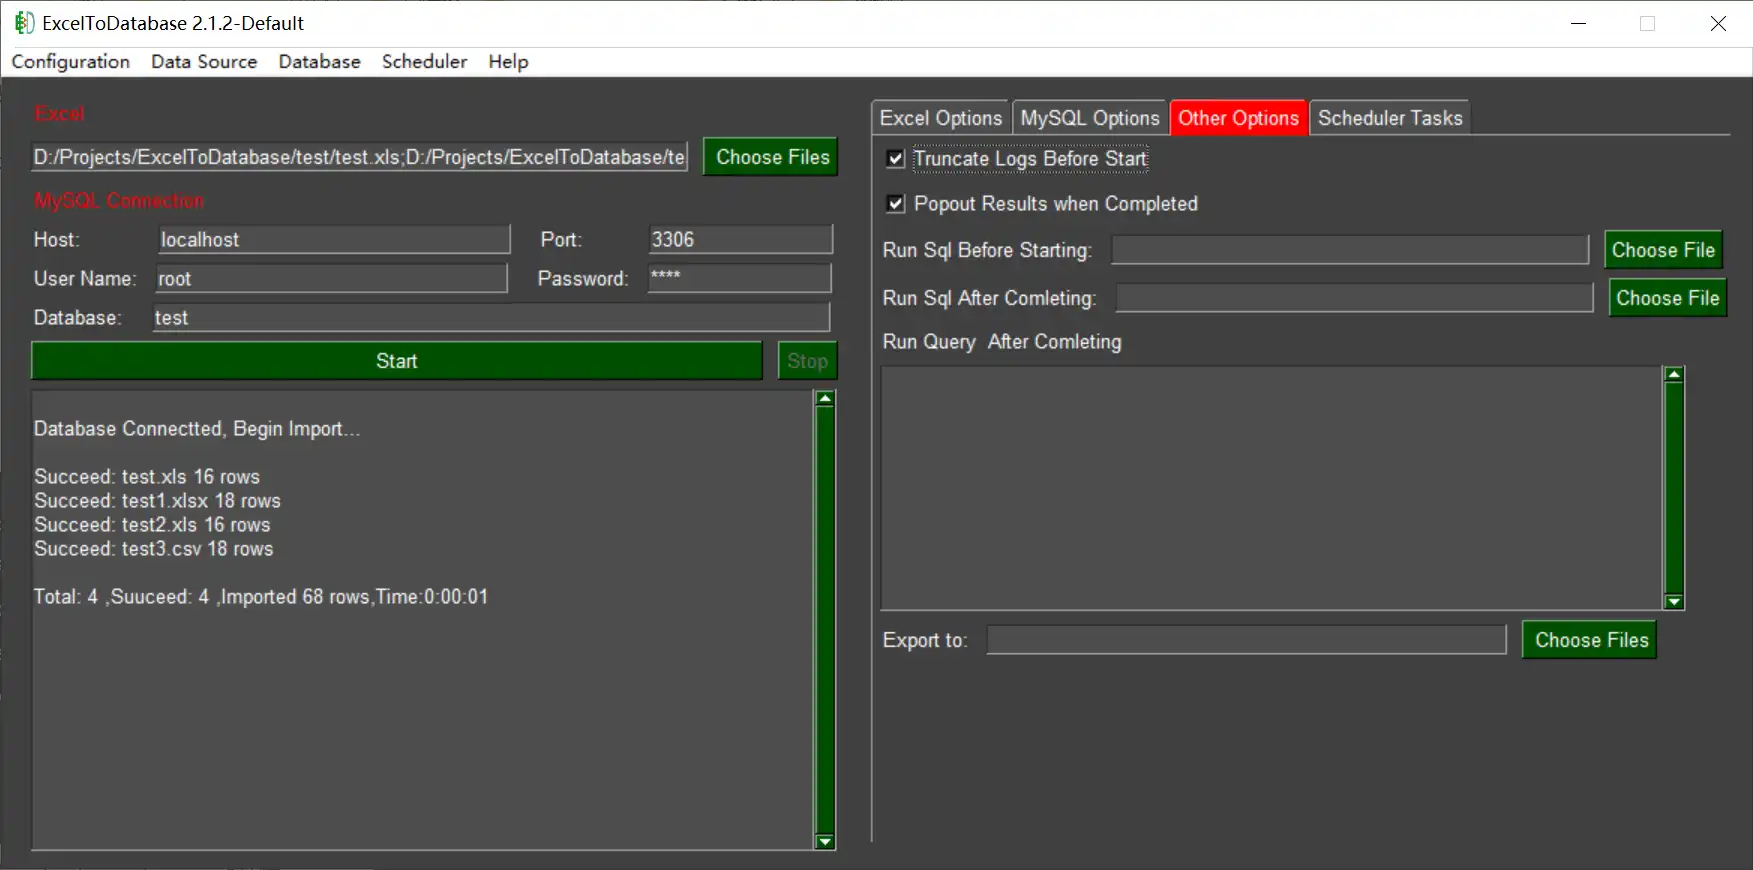Close the ExcelToDatabase window
The height and width of the screenshot is (870, 1753).
(1718, 23)
